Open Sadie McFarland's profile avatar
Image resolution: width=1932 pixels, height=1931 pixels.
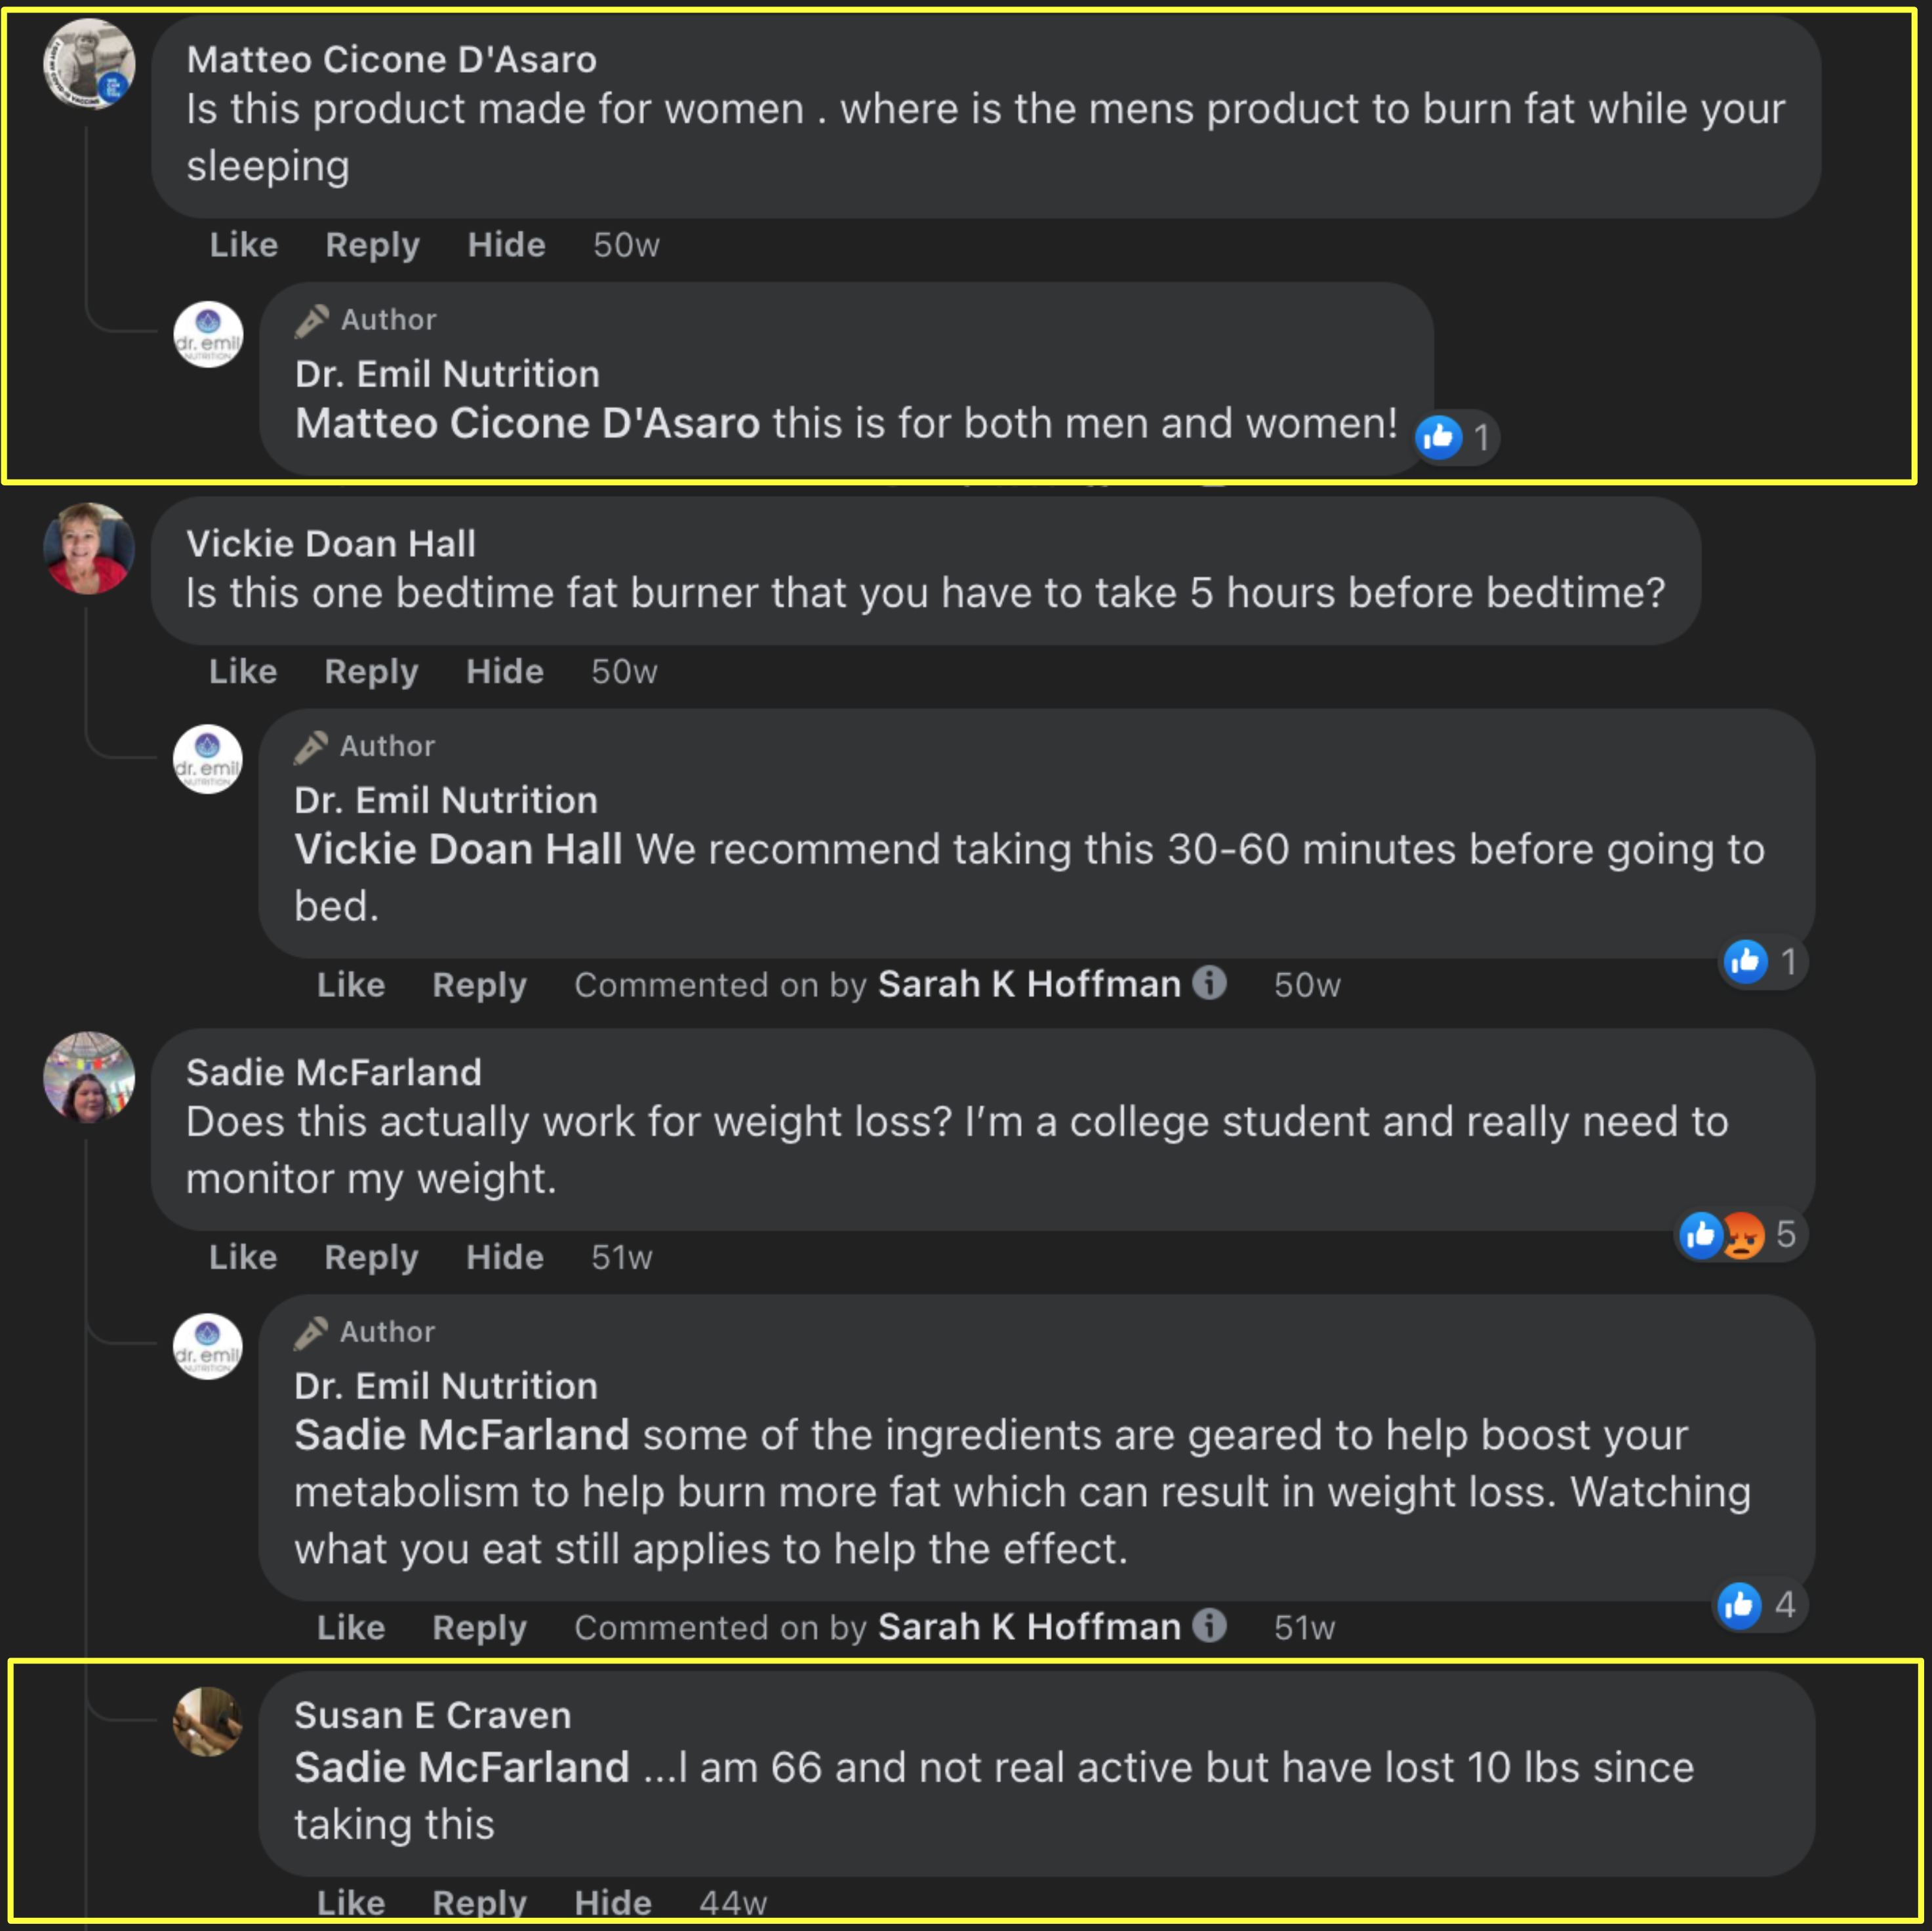88,1077
